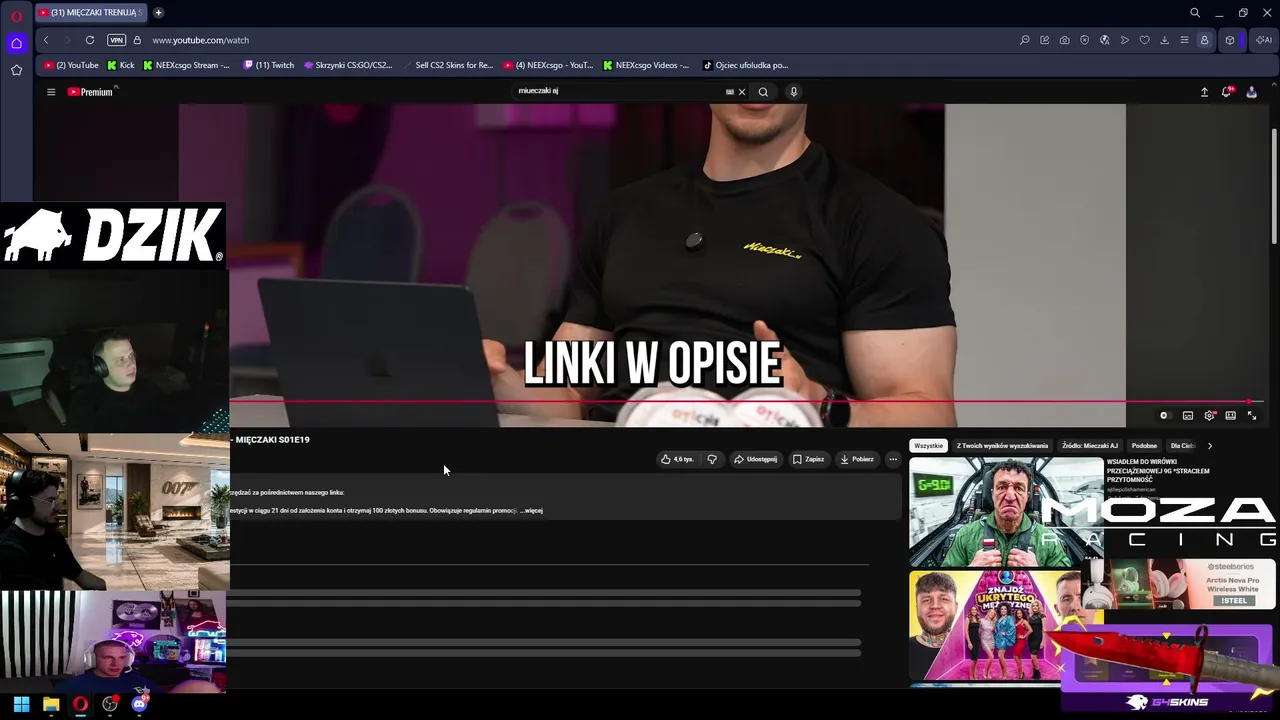Show more filter chips with arrow
The width and height of the screenshot is (1280, 720).
[1209, 446]
